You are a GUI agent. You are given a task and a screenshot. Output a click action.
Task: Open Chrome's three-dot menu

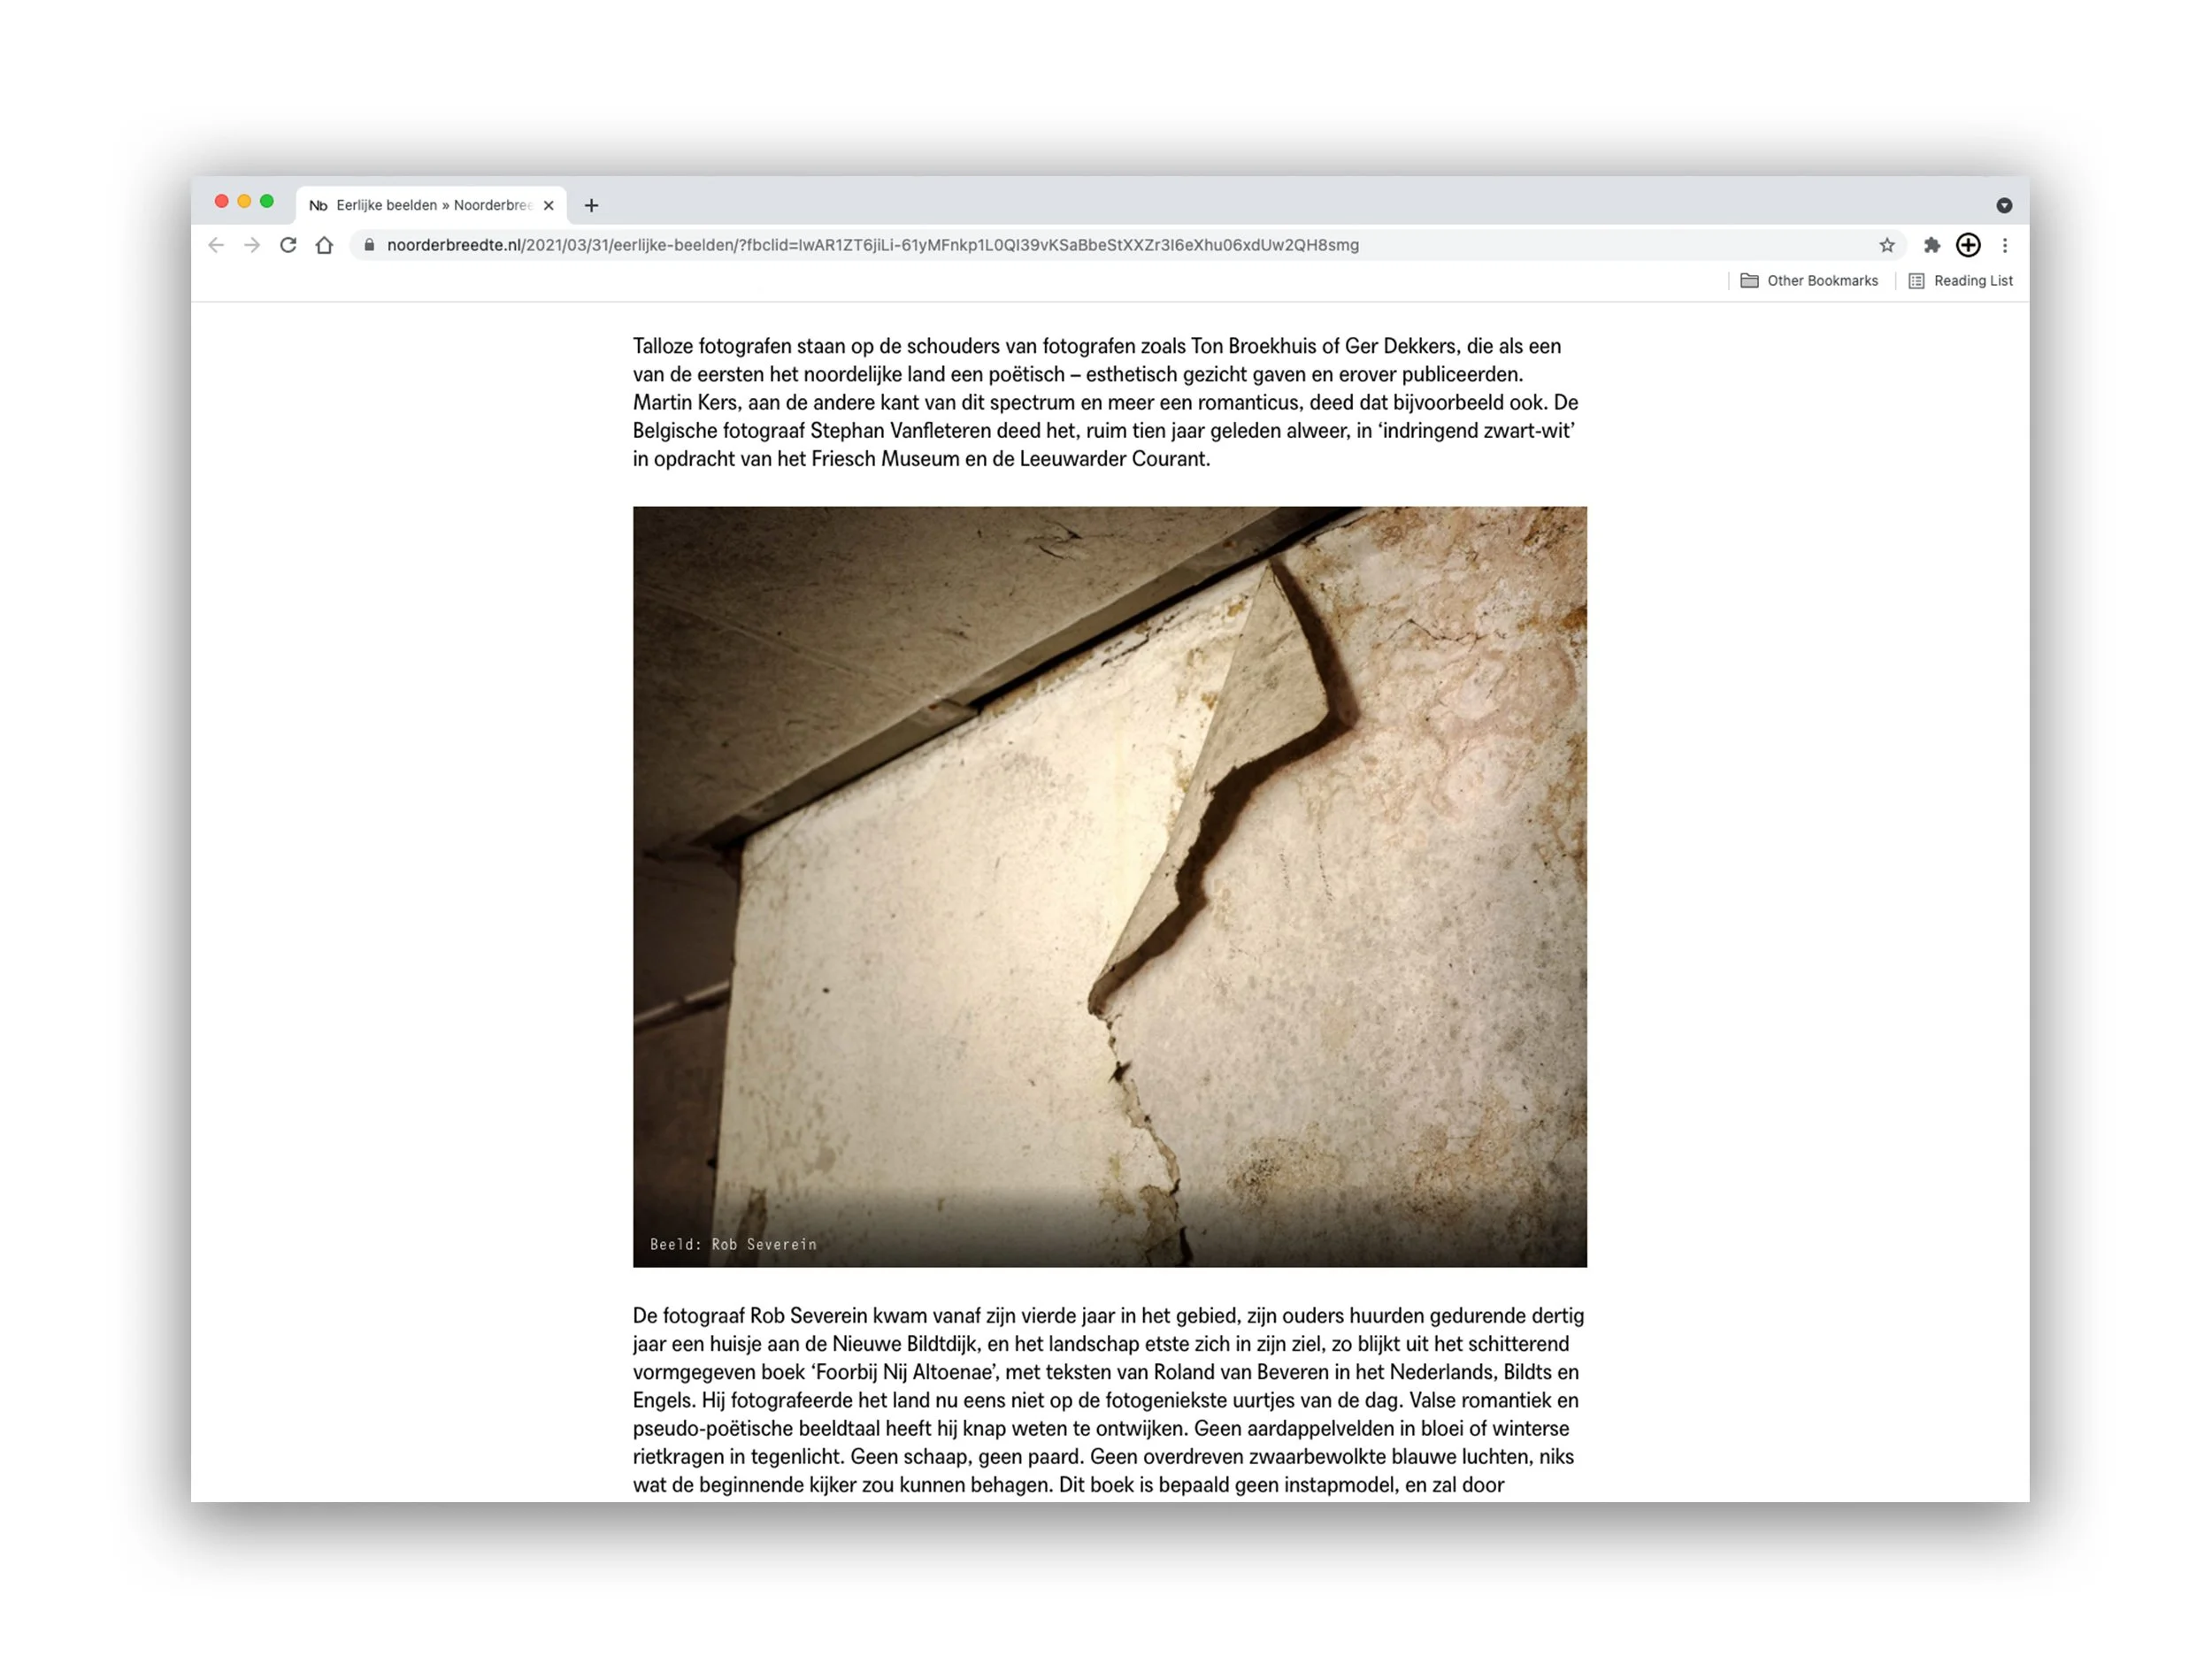[2004, 245]
